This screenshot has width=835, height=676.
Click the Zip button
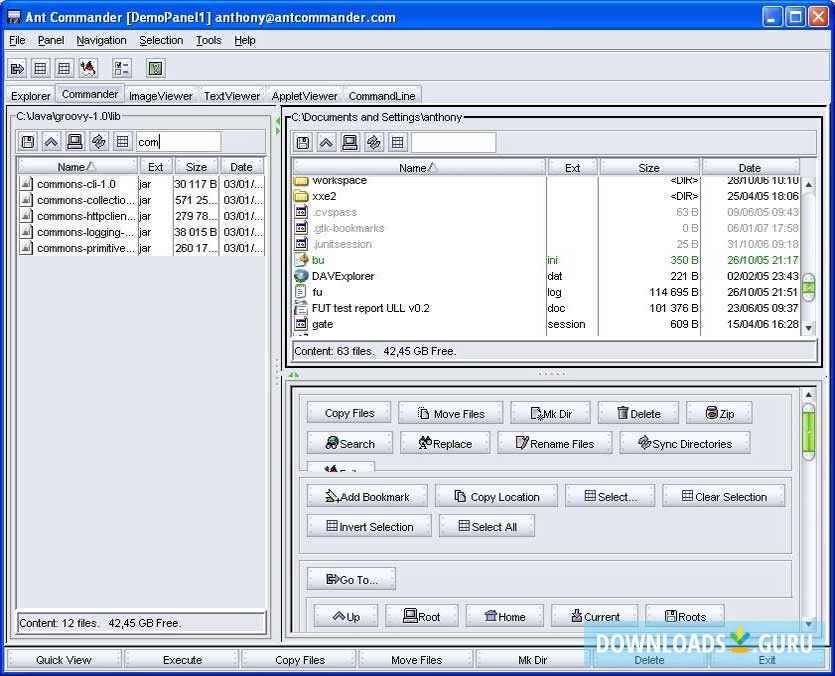pos(719,413)
